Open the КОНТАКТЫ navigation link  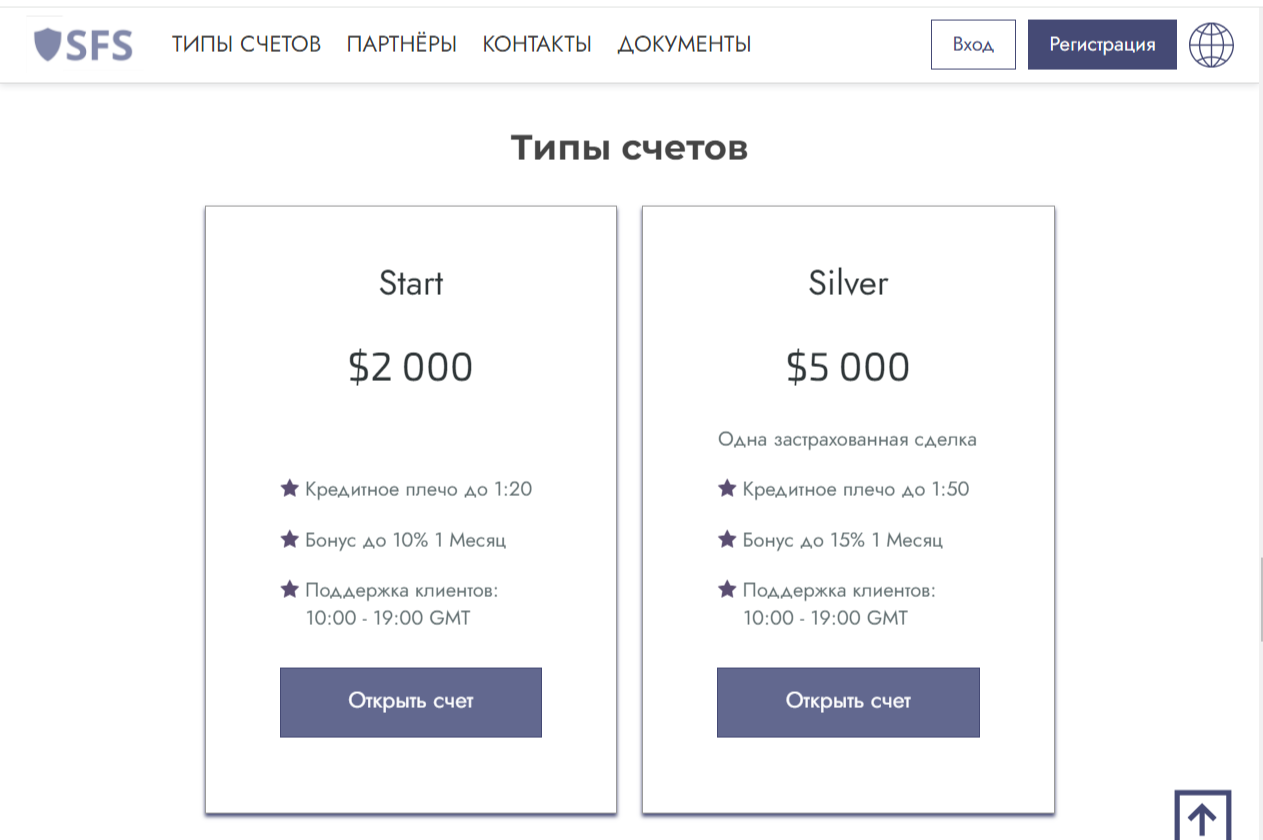(537, 45)
